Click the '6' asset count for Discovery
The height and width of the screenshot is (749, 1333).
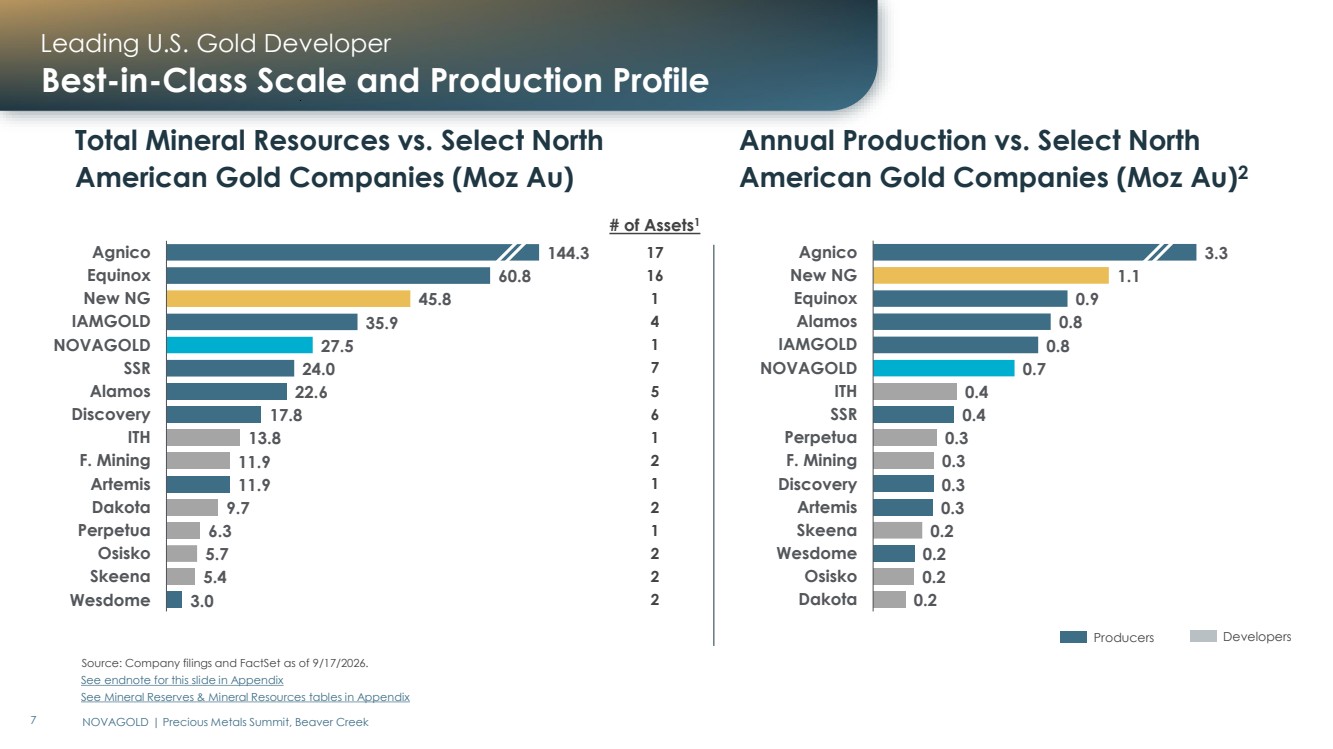655,415
